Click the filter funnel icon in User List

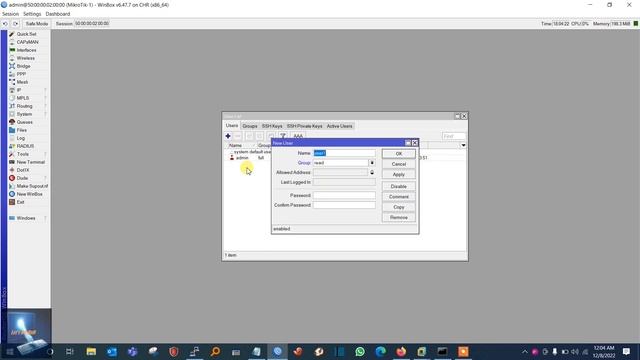[x=283, y=136]
